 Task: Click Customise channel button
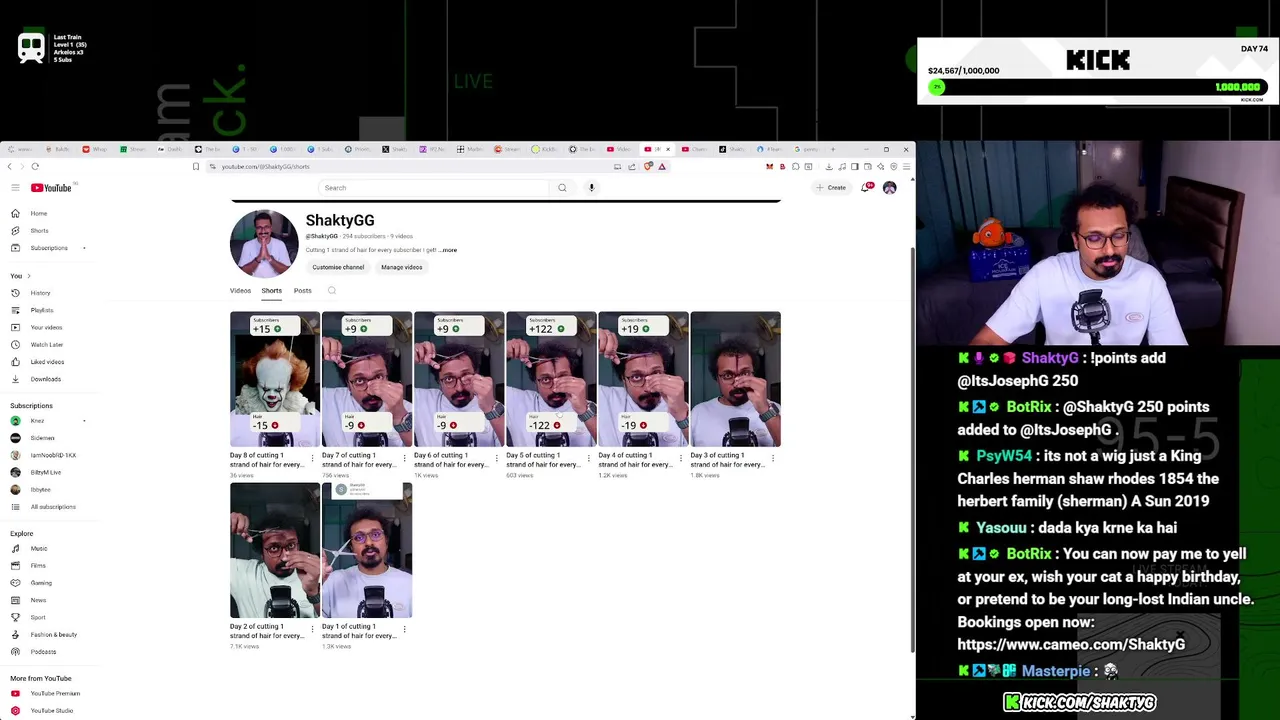tap(338, 267)
